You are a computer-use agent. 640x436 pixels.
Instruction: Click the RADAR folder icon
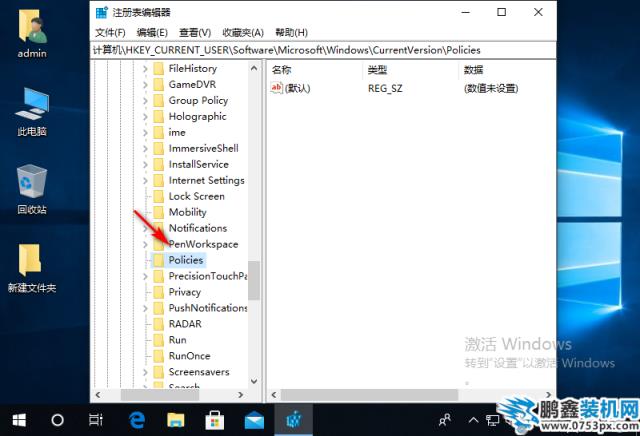click(x=159, y=324)
